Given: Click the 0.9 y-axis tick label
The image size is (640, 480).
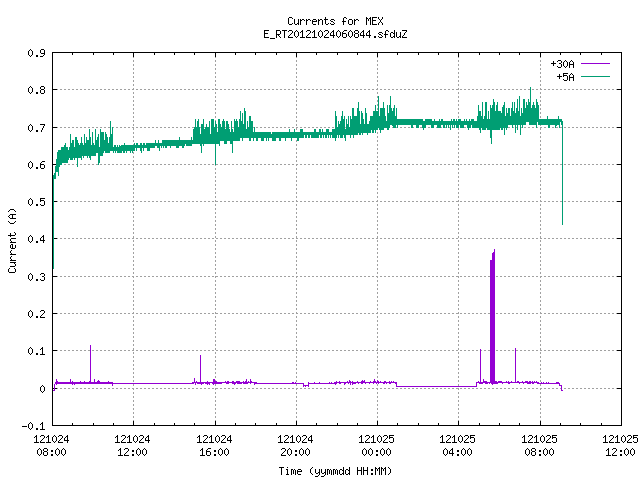Looking at the screenshot, I should (x=36, y=53).
